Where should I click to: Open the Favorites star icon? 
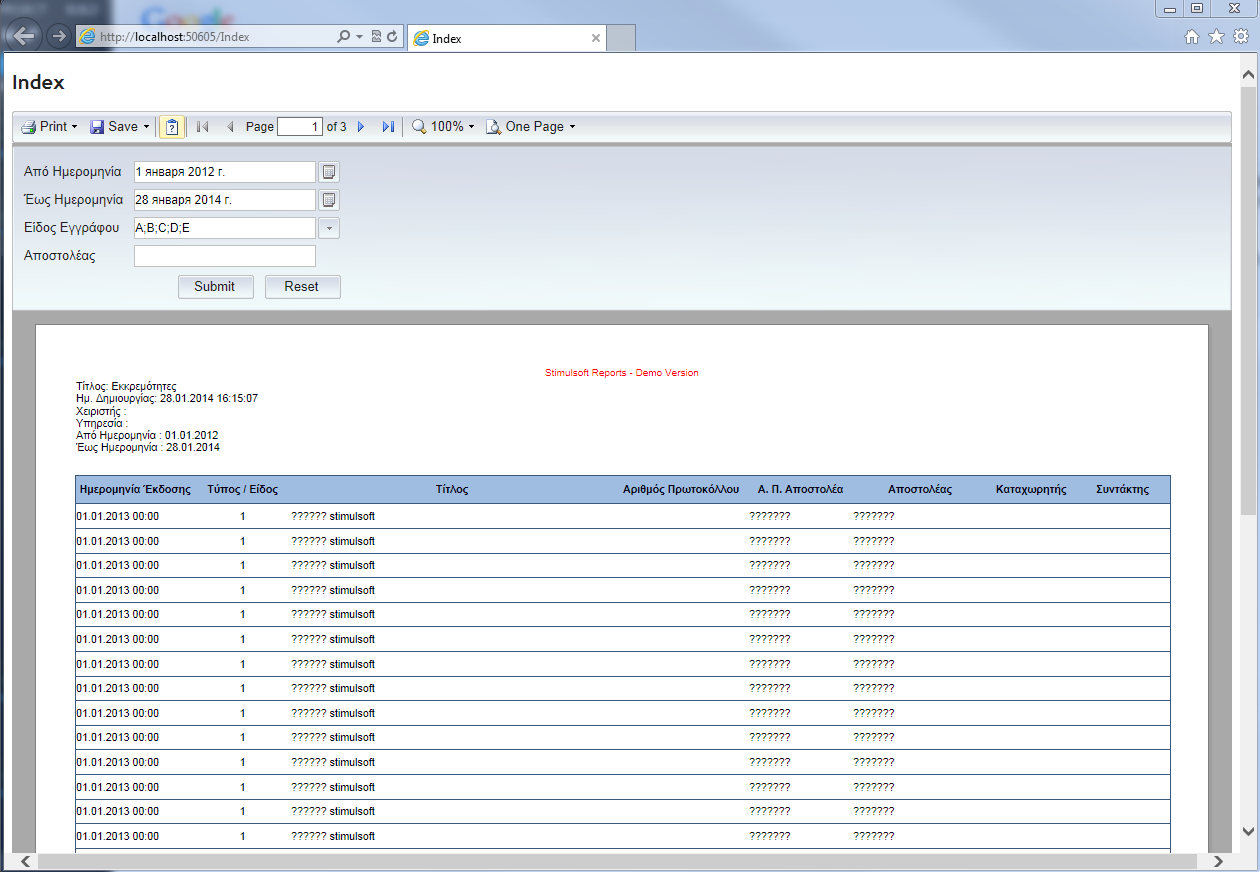click(x=1216, y=37)
